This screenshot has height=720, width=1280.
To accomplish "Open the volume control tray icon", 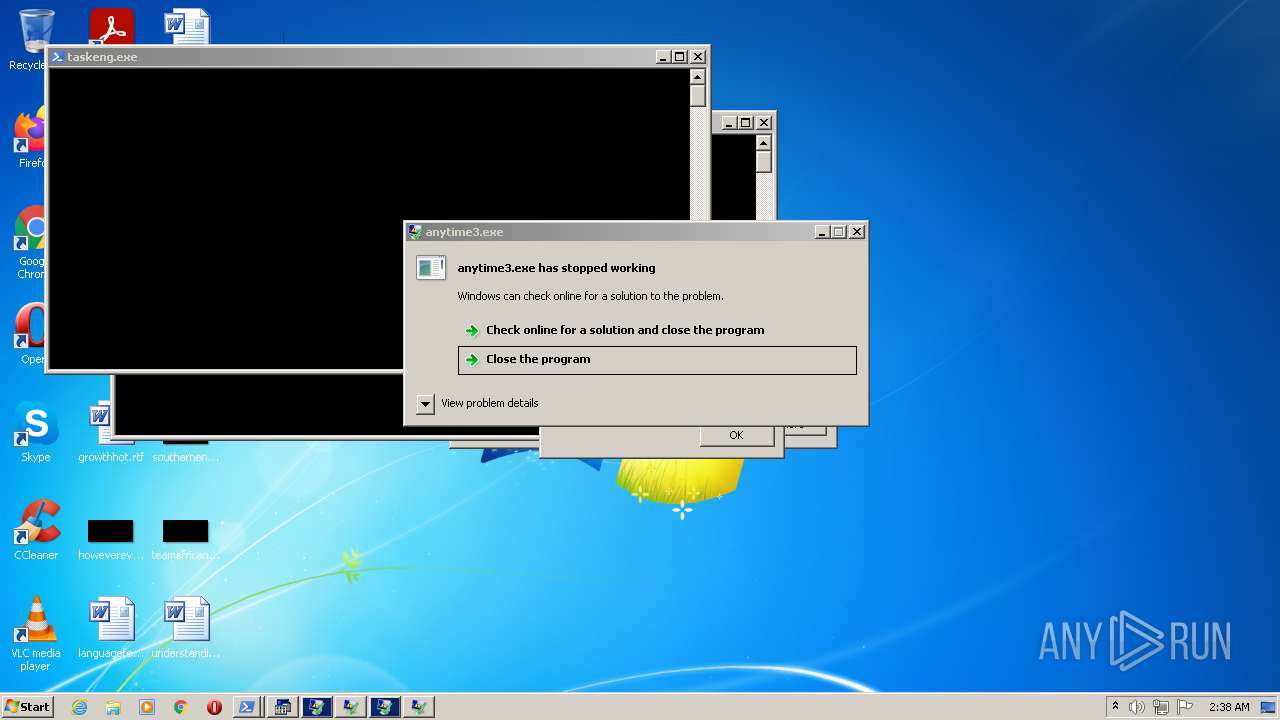I will pyautogui.click(x=1137, y=707).
